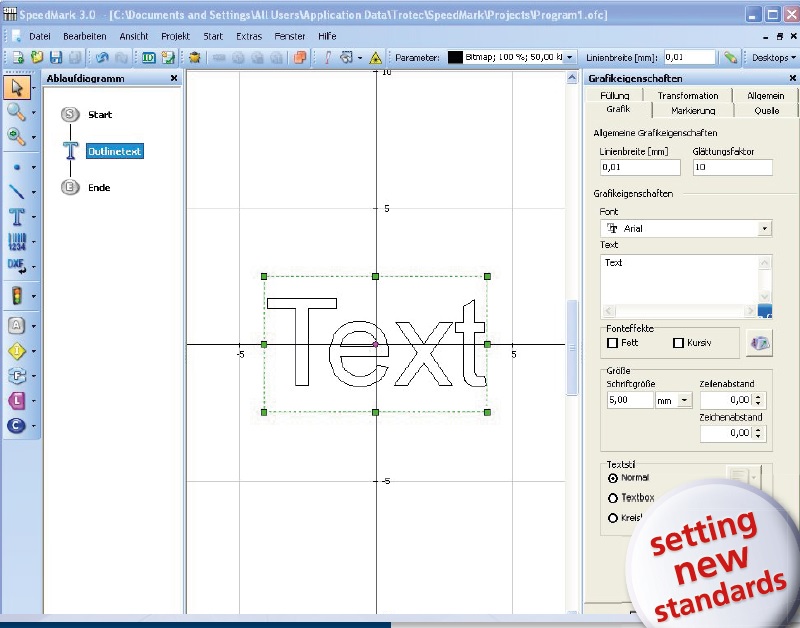Click the laser warning triangle icon

(x=376, y=58)
